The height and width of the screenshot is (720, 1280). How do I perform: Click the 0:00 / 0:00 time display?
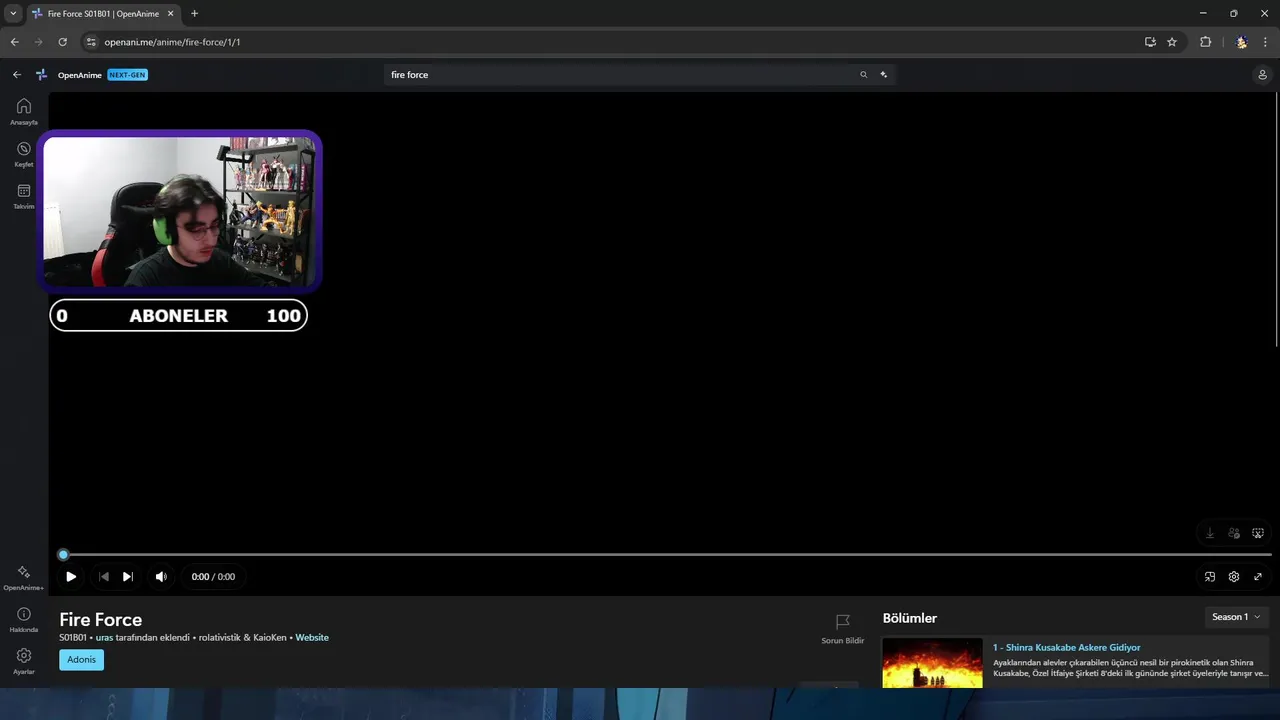213,577
